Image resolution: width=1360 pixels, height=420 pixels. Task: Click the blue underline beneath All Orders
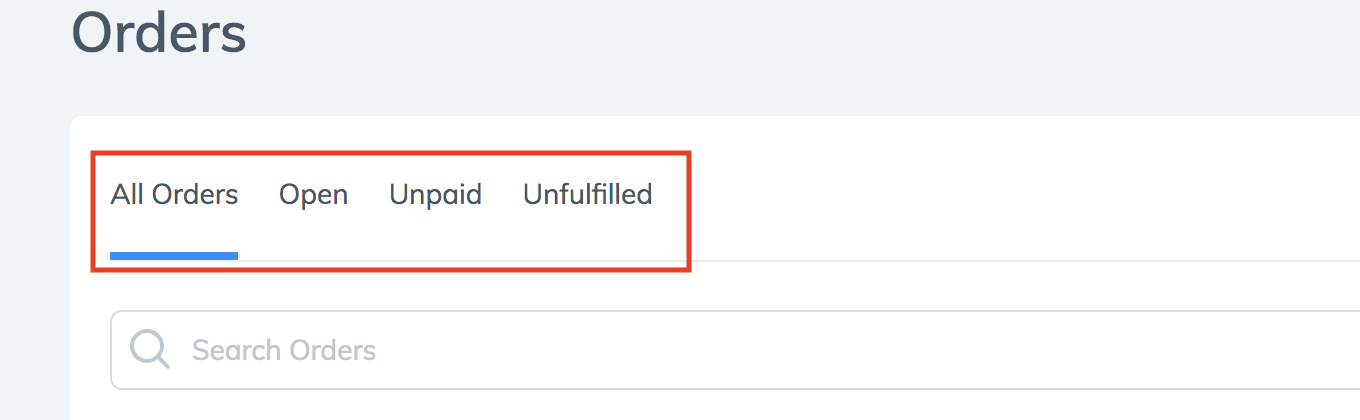click(174, 256)
